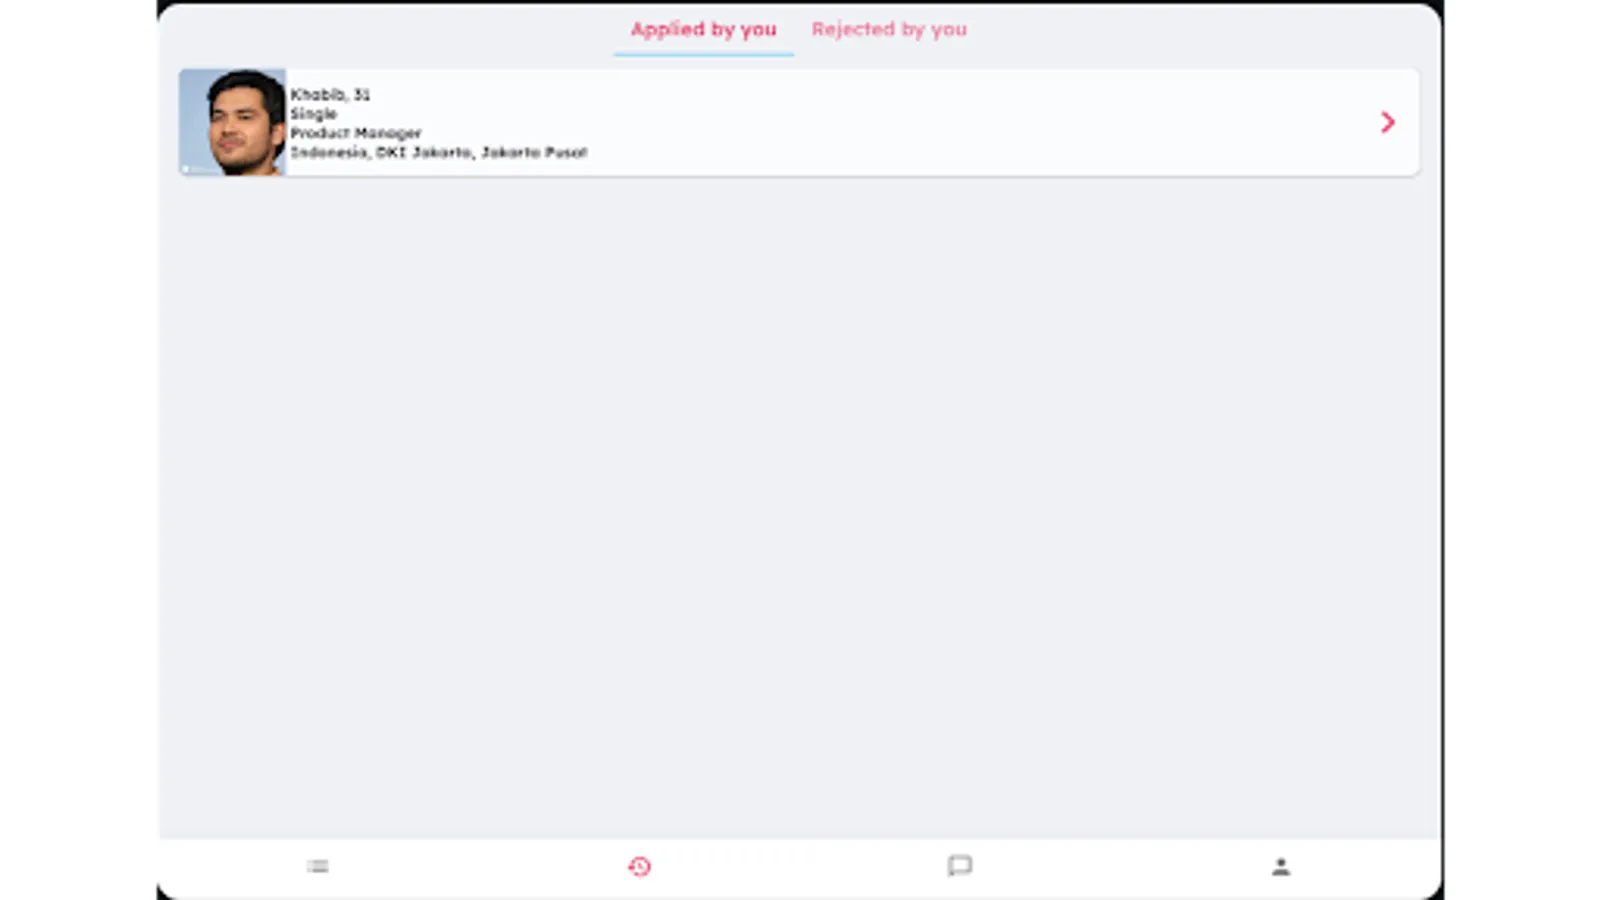Open your account with the person icon
1600x900 pixels.
pyautogui.click(x=1283, y=867)
